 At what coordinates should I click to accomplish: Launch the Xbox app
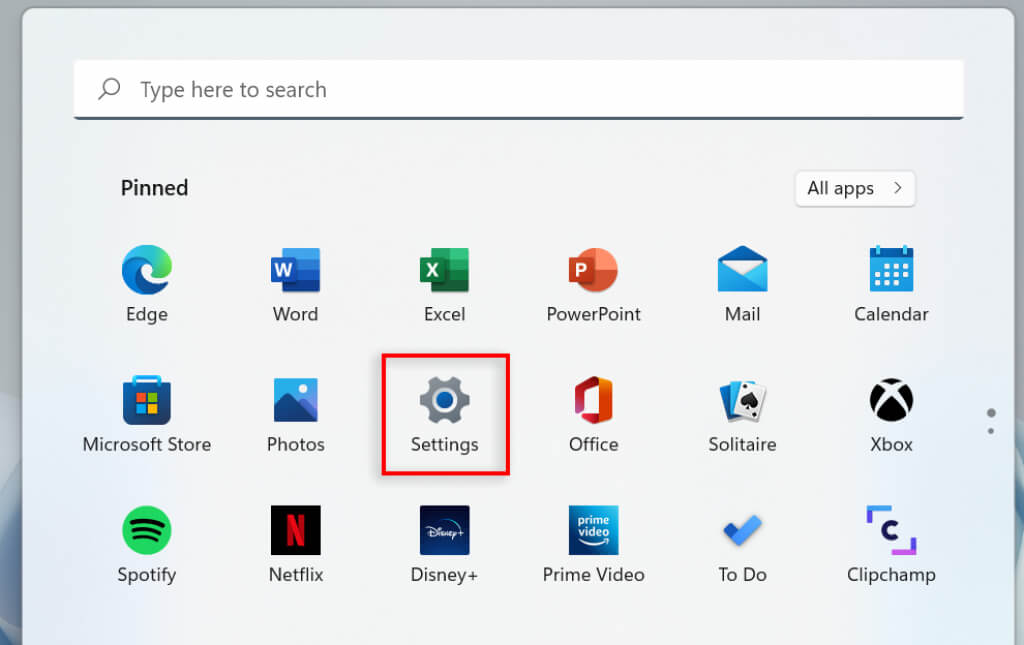(x=891, y=400)
